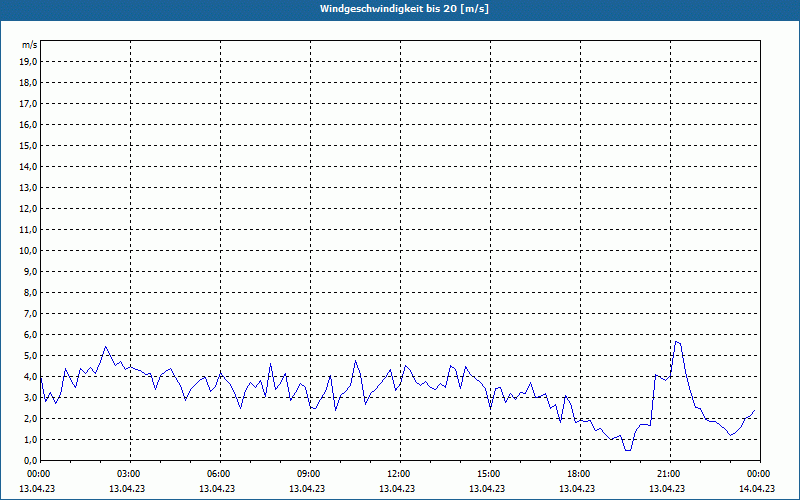Click the 13.04.23 date under 15:00
The height and width of the screenshot is (500, 800).
487,488
